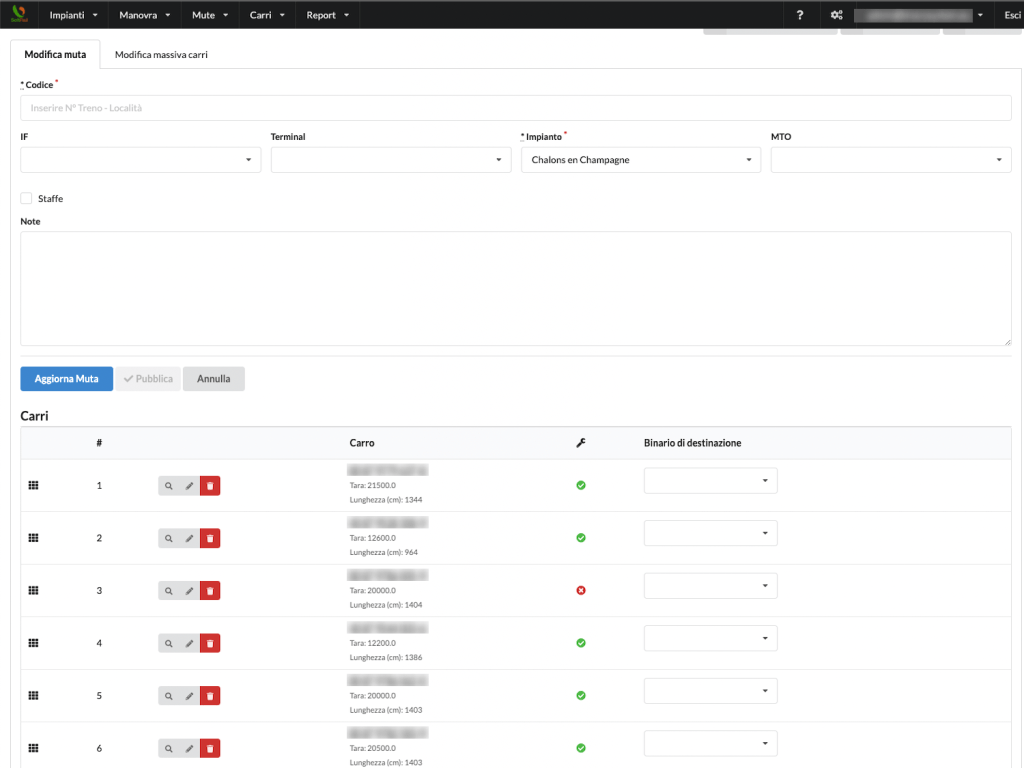Image resolution: width=1024 pixels, height=768 pixels.
Task: Open Binario di destinazione dropdown for row 2
Action: (x=711, y=534)
